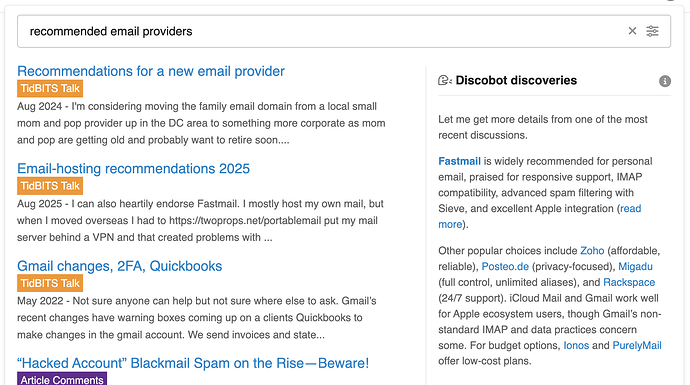Open the Zoho link

(592, 251)
